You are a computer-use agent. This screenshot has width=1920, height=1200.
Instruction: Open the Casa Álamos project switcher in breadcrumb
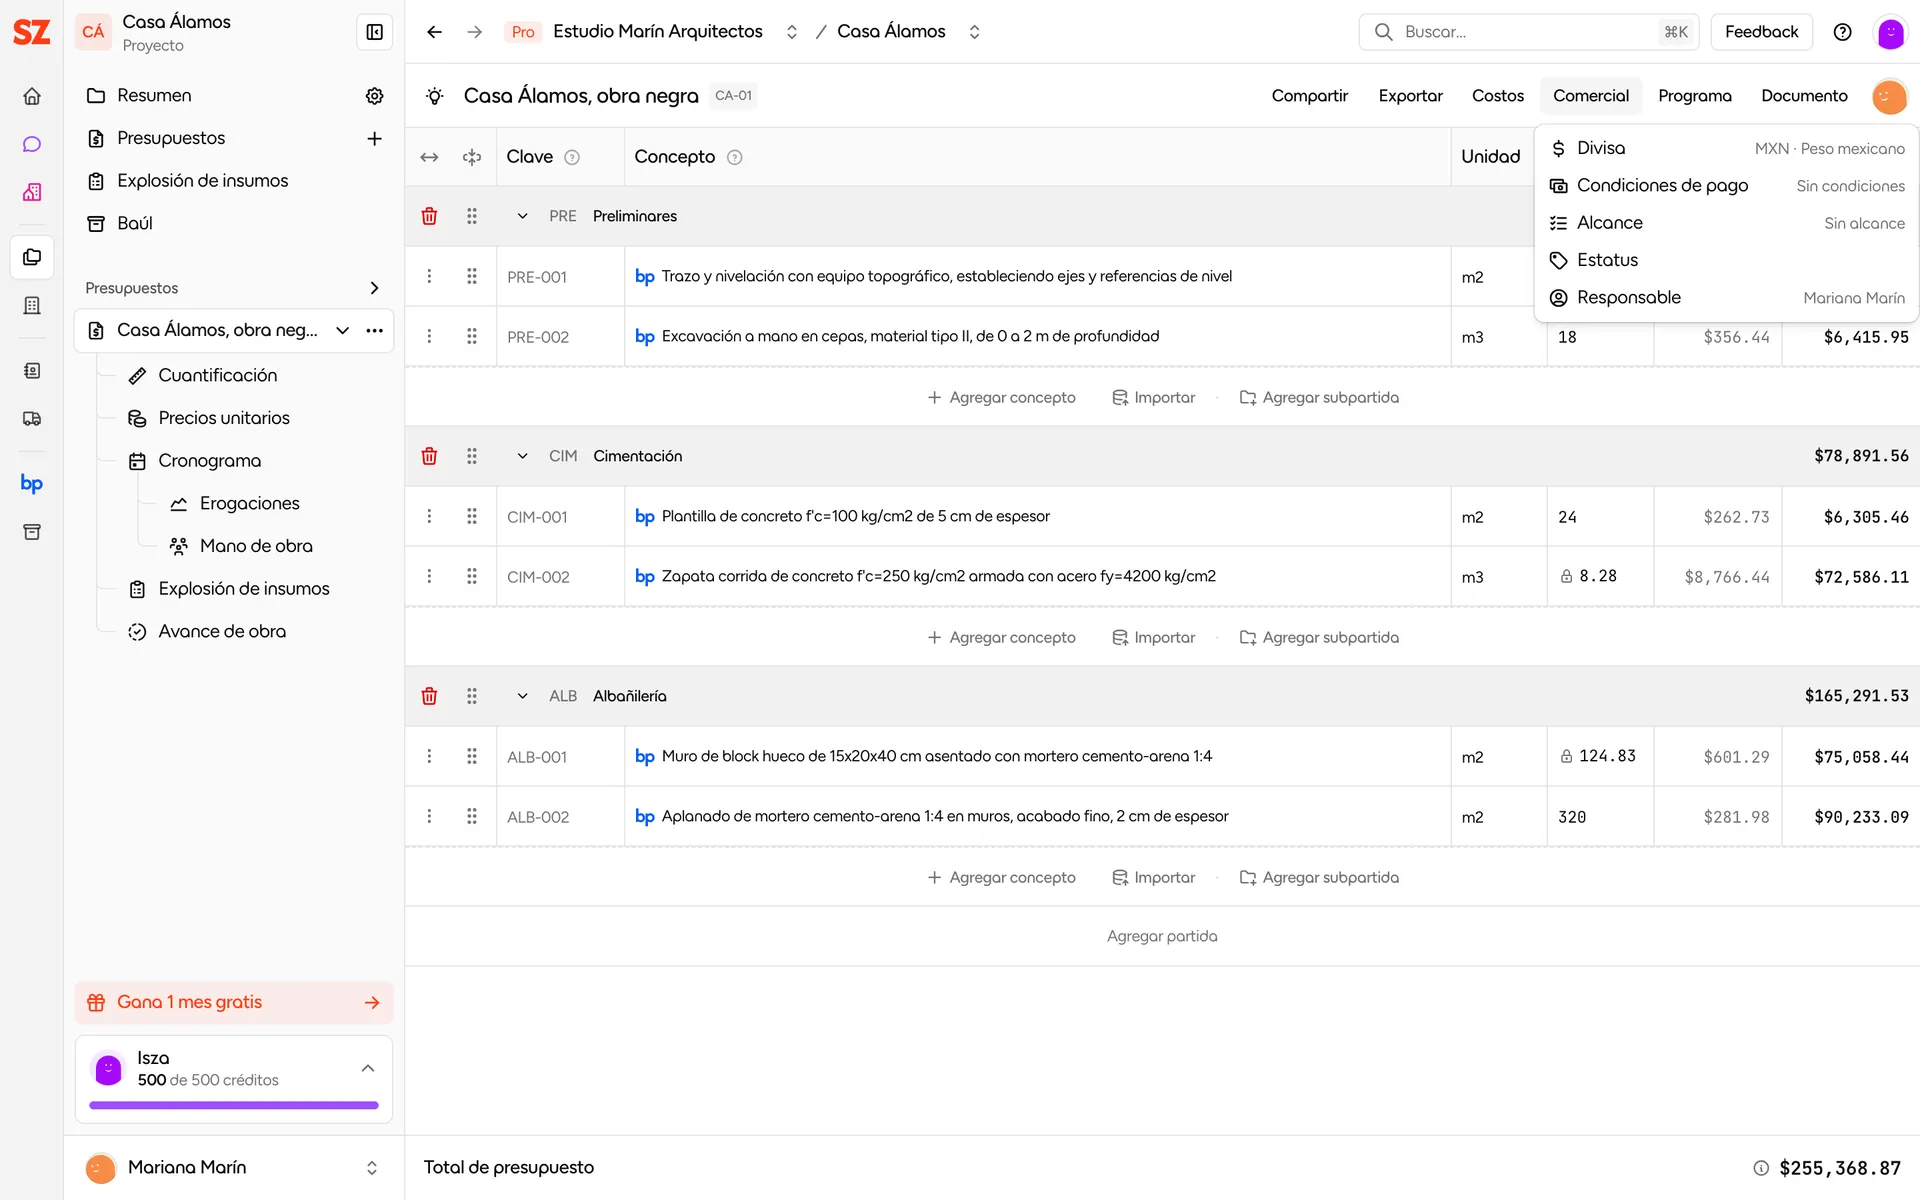pos(974,32)
